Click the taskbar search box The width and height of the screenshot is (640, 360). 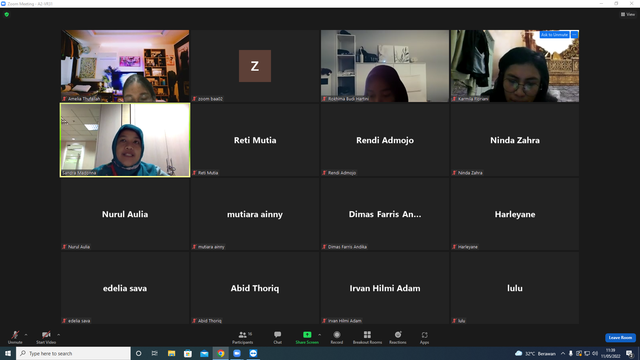click(x=73, y=353)
